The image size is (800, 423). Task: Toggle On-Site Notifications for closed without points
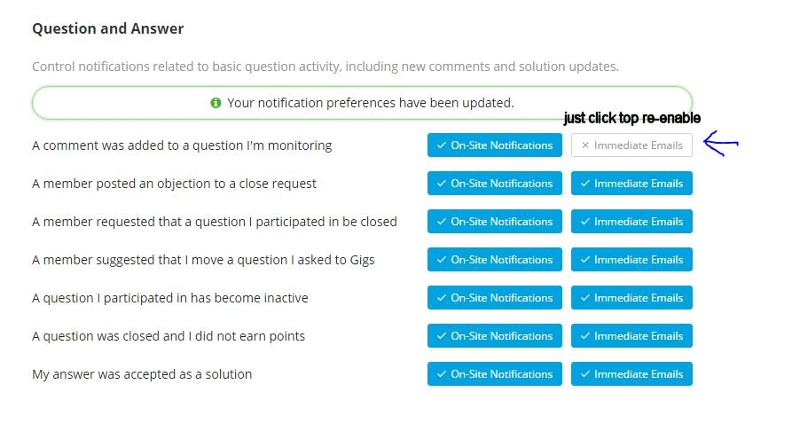(x=494, y=336)
